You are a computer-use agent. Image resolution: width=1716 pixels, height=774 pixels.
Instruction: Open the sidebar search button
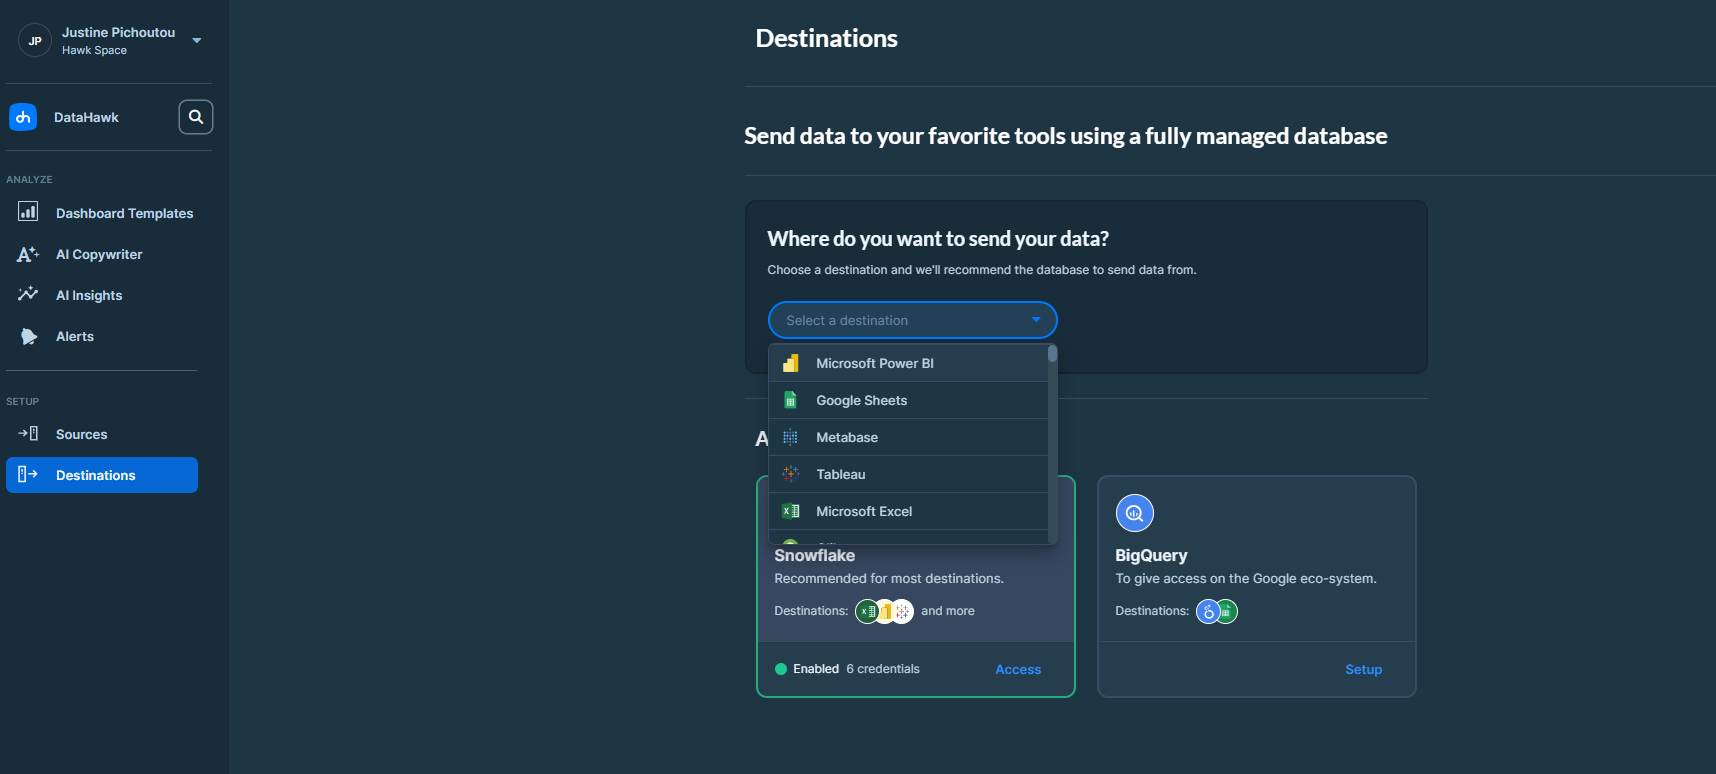[196, 117]
